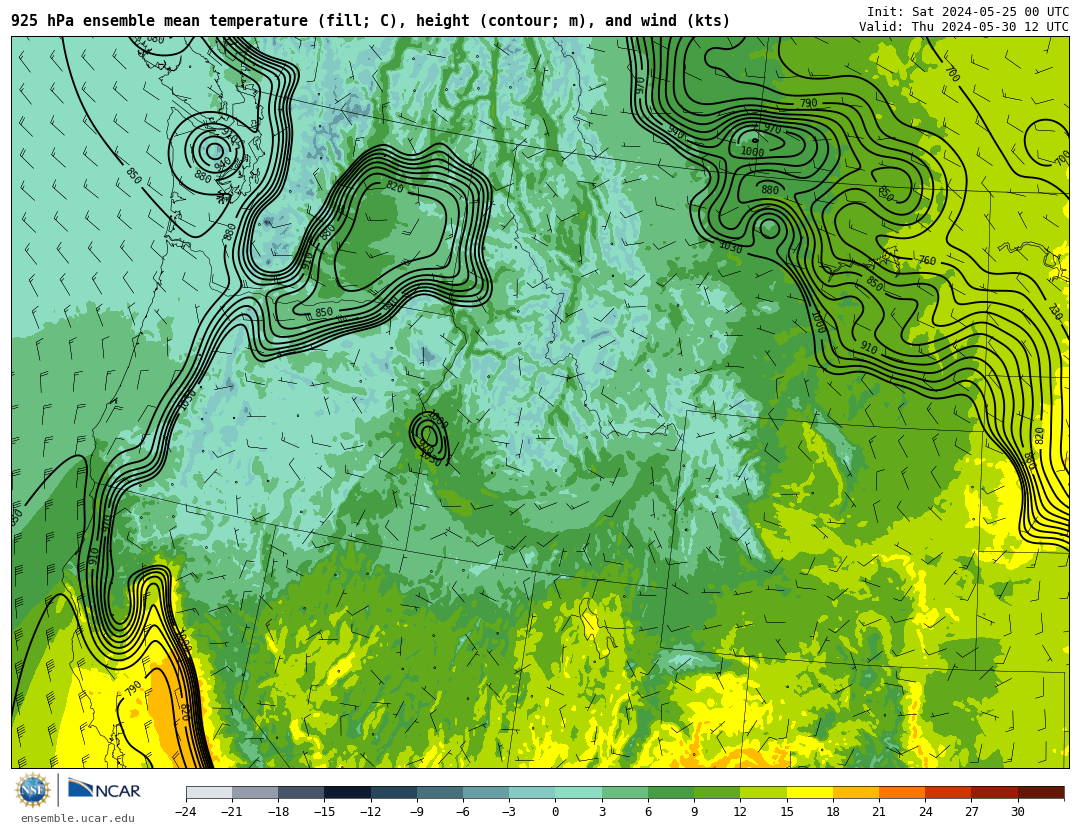Click the '3' colorbar label
This screenshot has height=831, width=1080.
(x=602, y=812)
